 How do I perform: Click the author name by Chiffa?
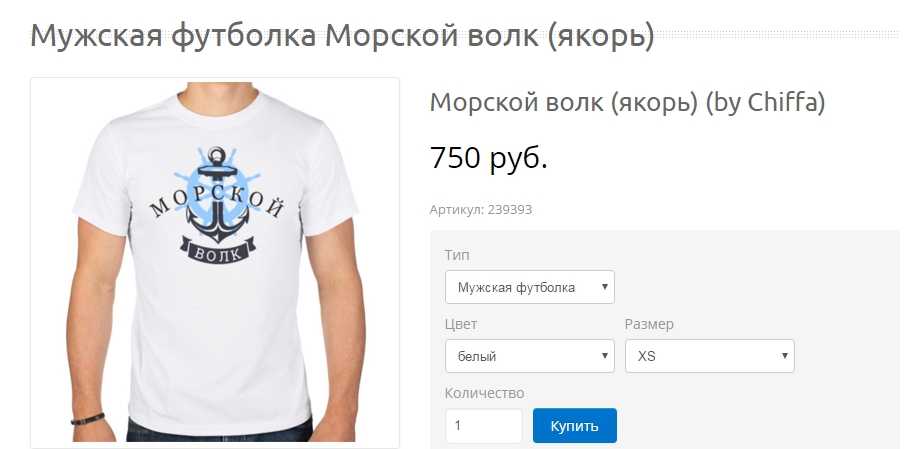[x=765, y=103]
